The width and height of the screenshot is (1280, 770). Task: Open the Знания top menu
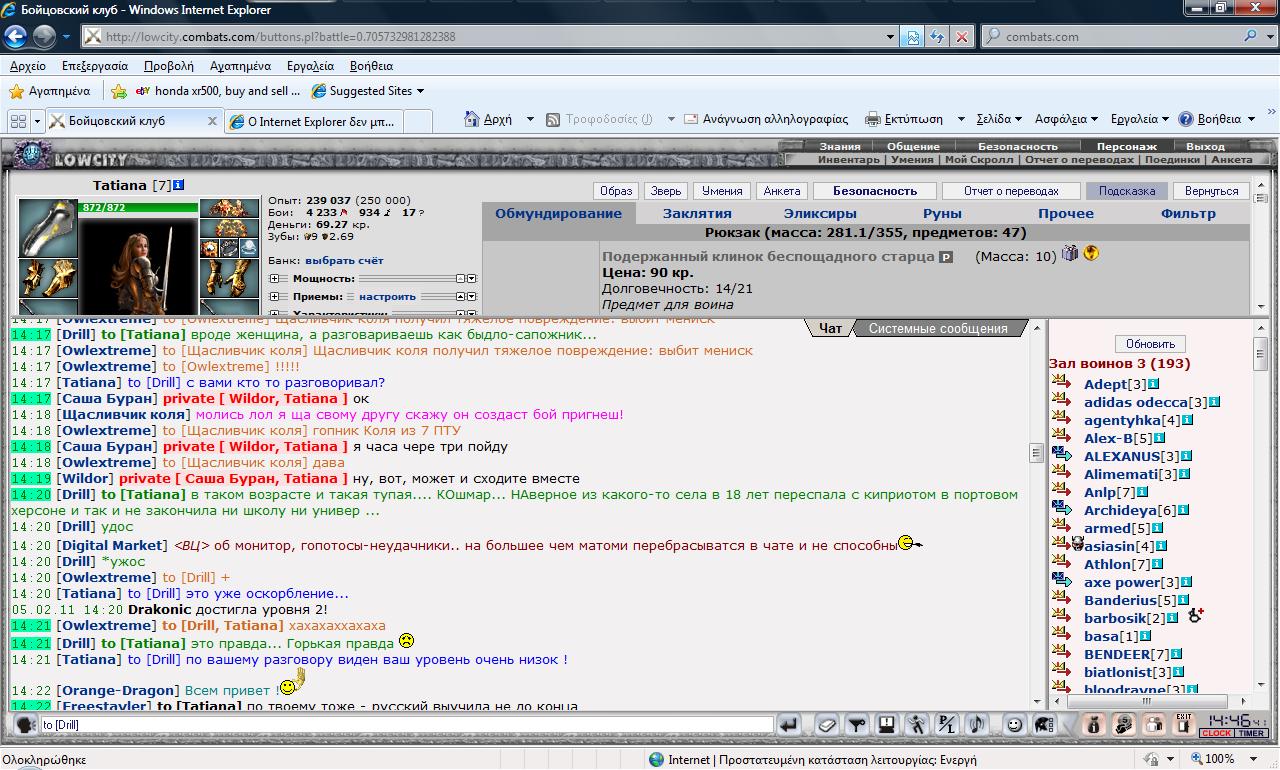(840, 146)
